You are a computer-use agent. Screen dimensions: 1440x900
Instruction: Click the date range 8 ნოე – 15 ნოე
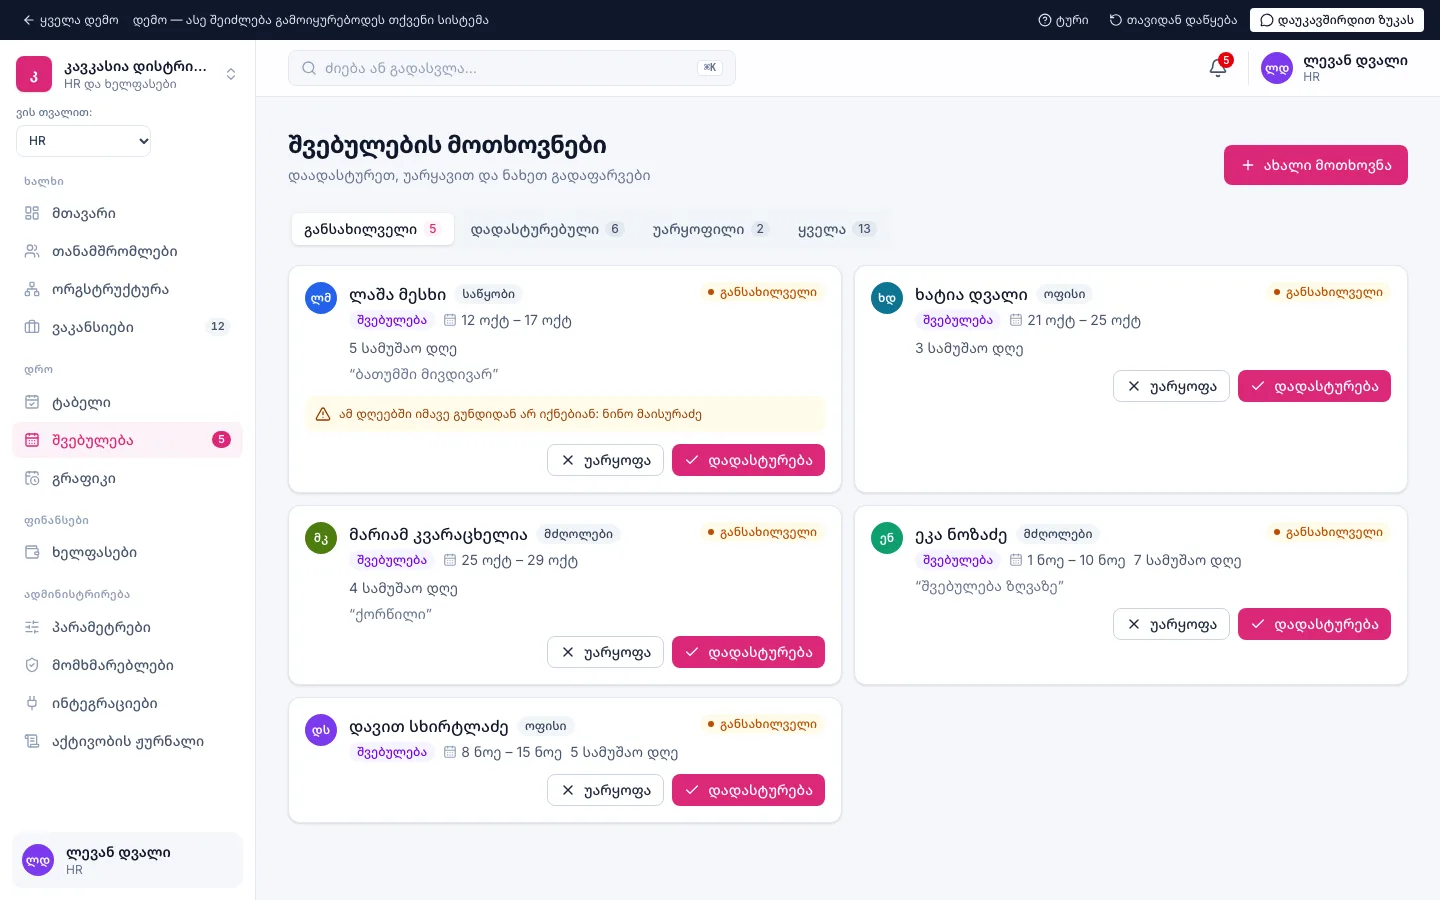point(511,752)
